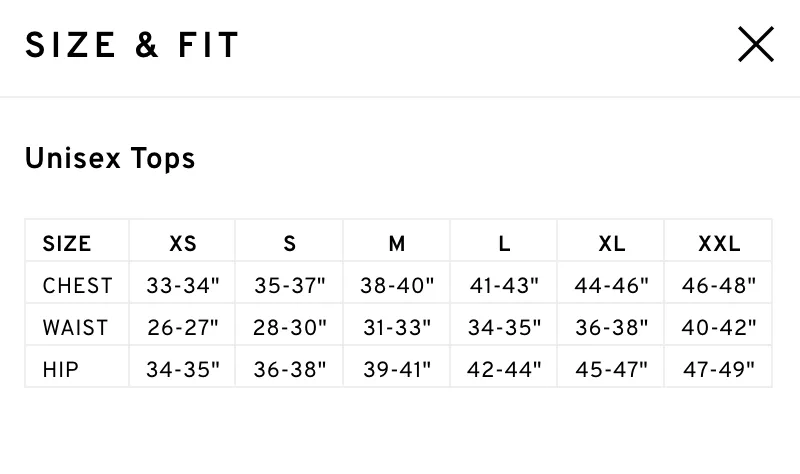Screen dimensions: 800x474
Task: Click hip measurement 47-49" for XXL
Action: coord(719,369)
